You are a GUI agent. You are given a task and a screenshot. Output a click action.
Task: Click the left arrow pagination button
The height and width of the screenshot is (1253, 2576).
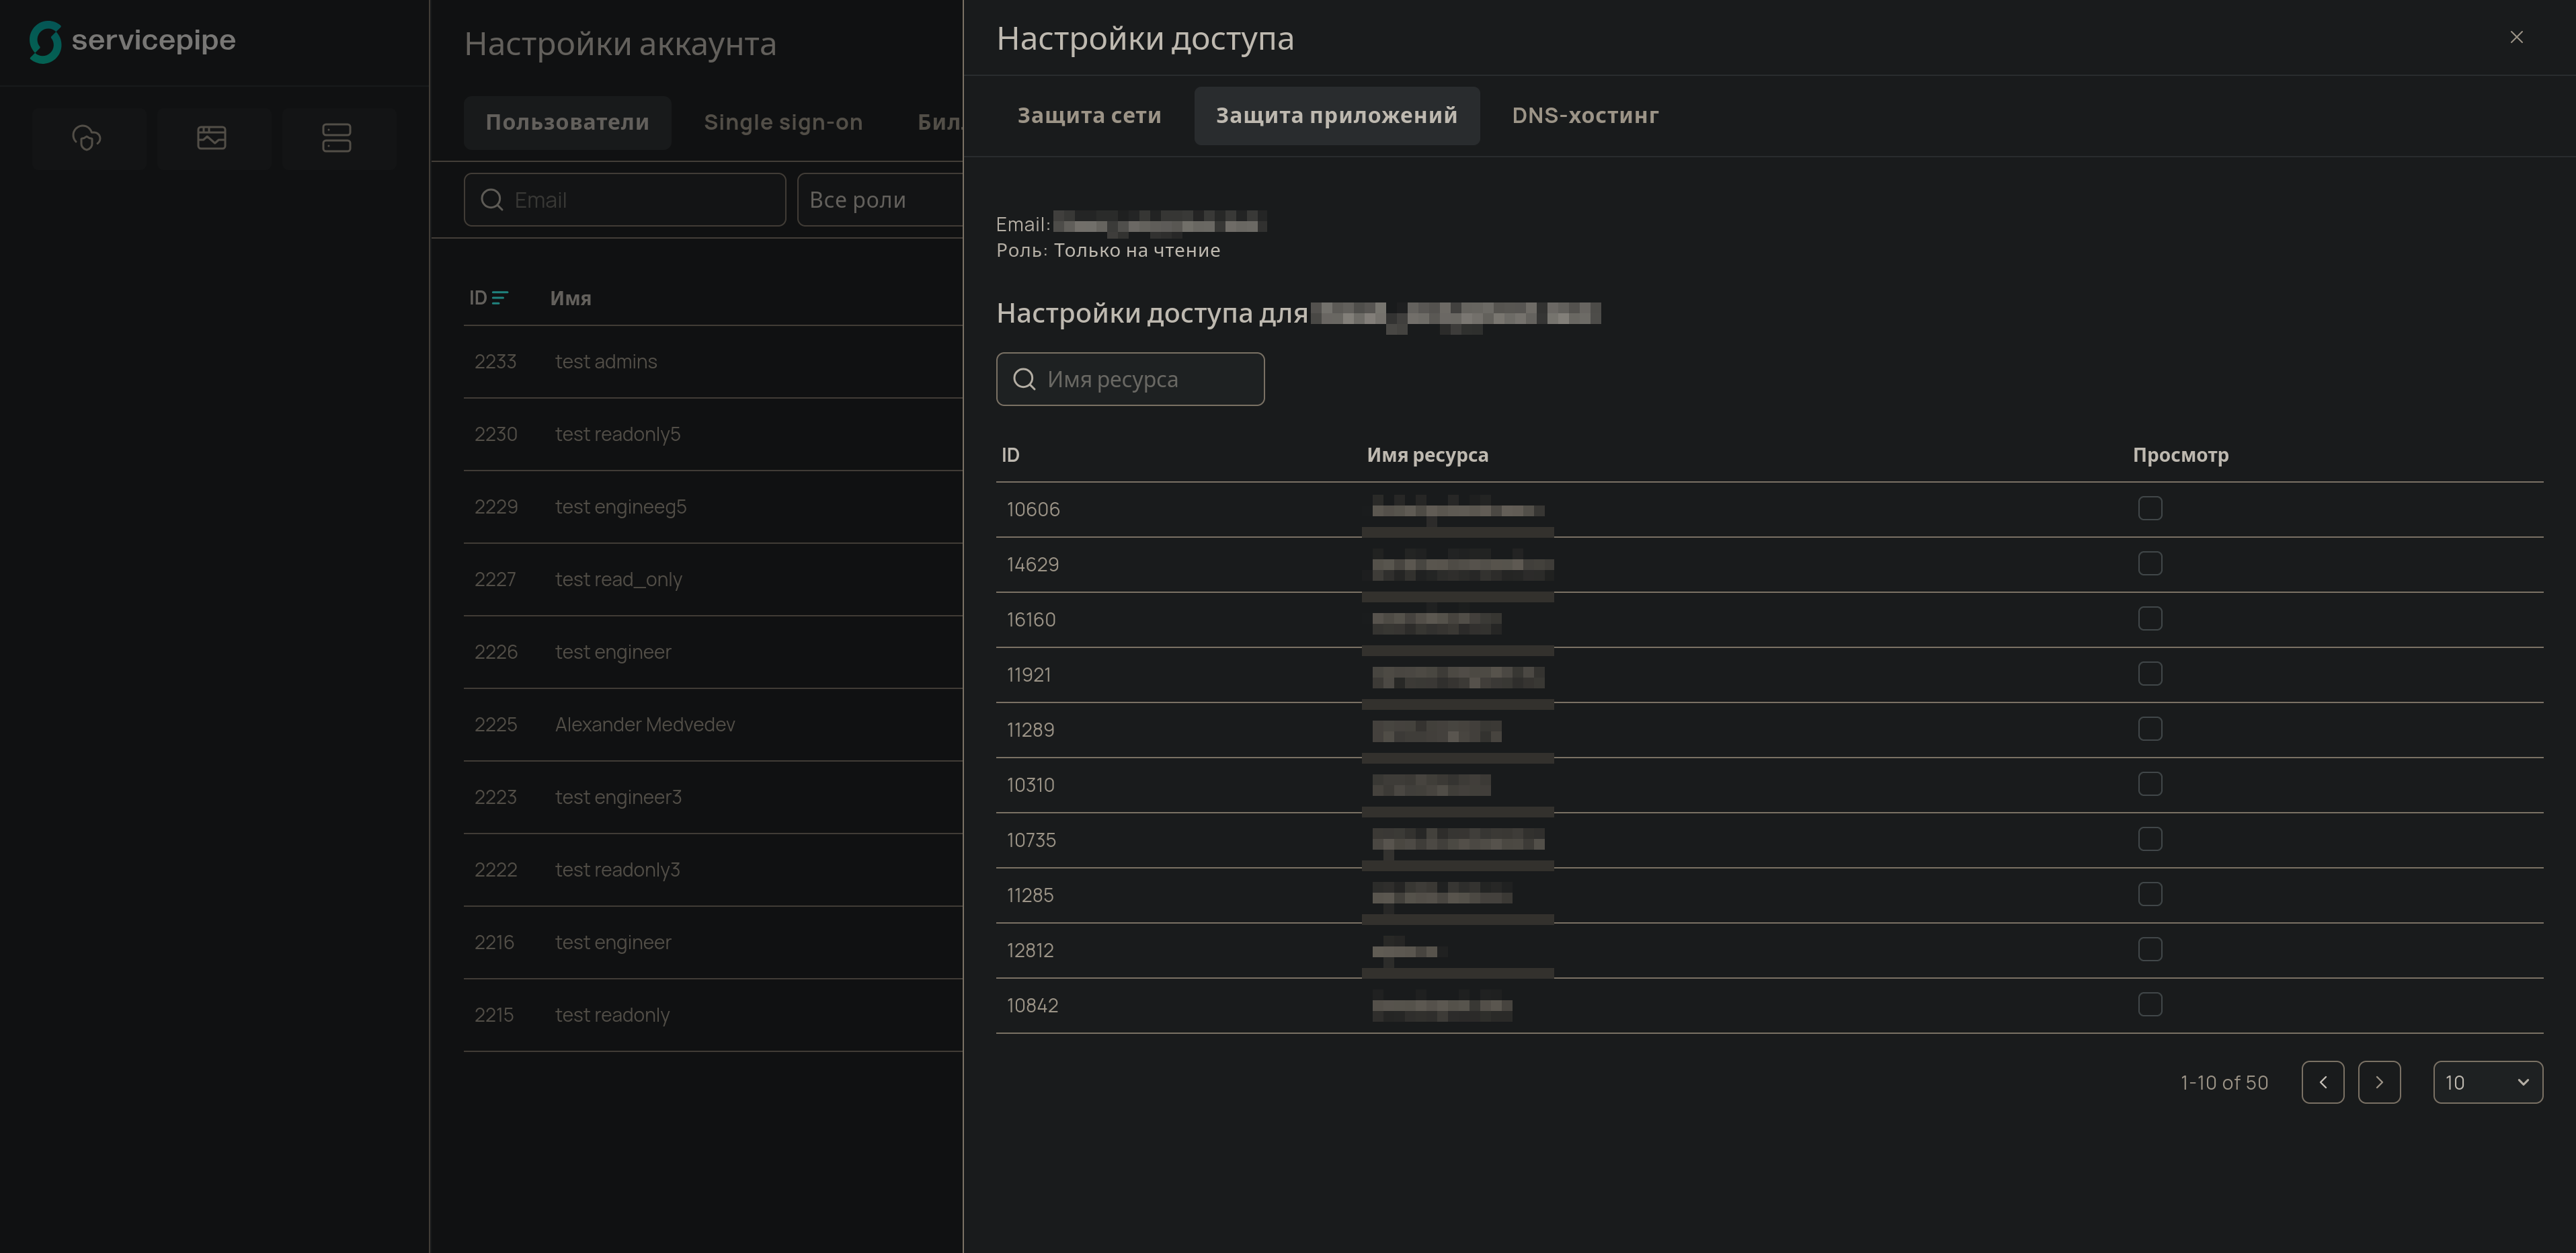(x=2323, y=1082)
